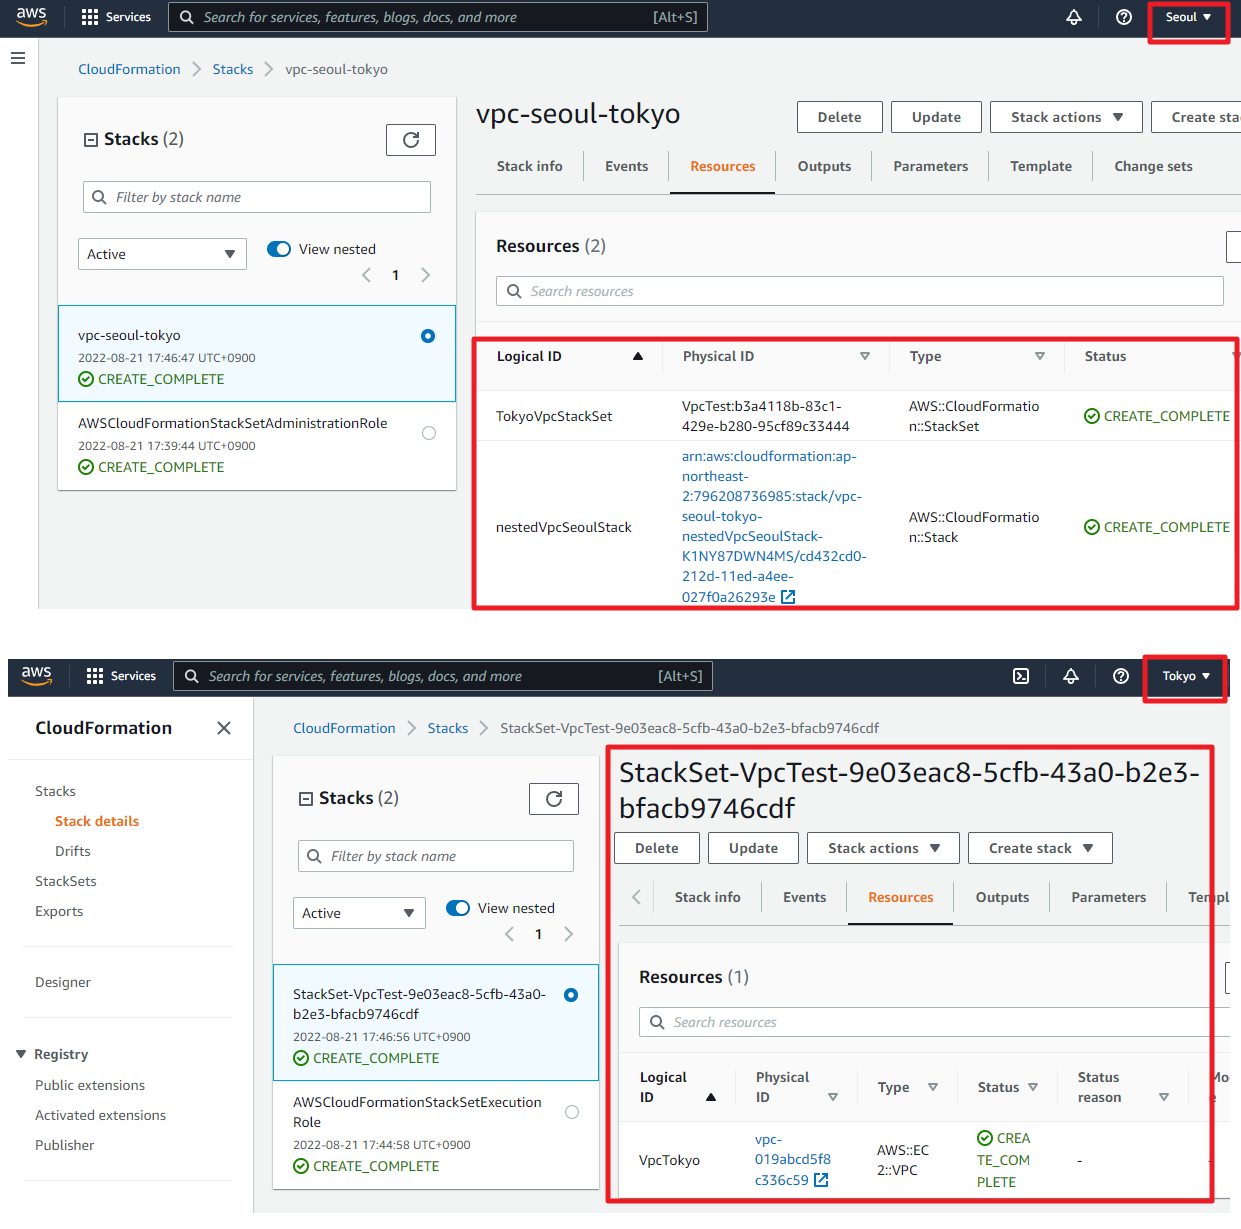Launch CloudShell icon in Tokyo console
Screen dimensions: 1241x1229
tap(1021, 676)
